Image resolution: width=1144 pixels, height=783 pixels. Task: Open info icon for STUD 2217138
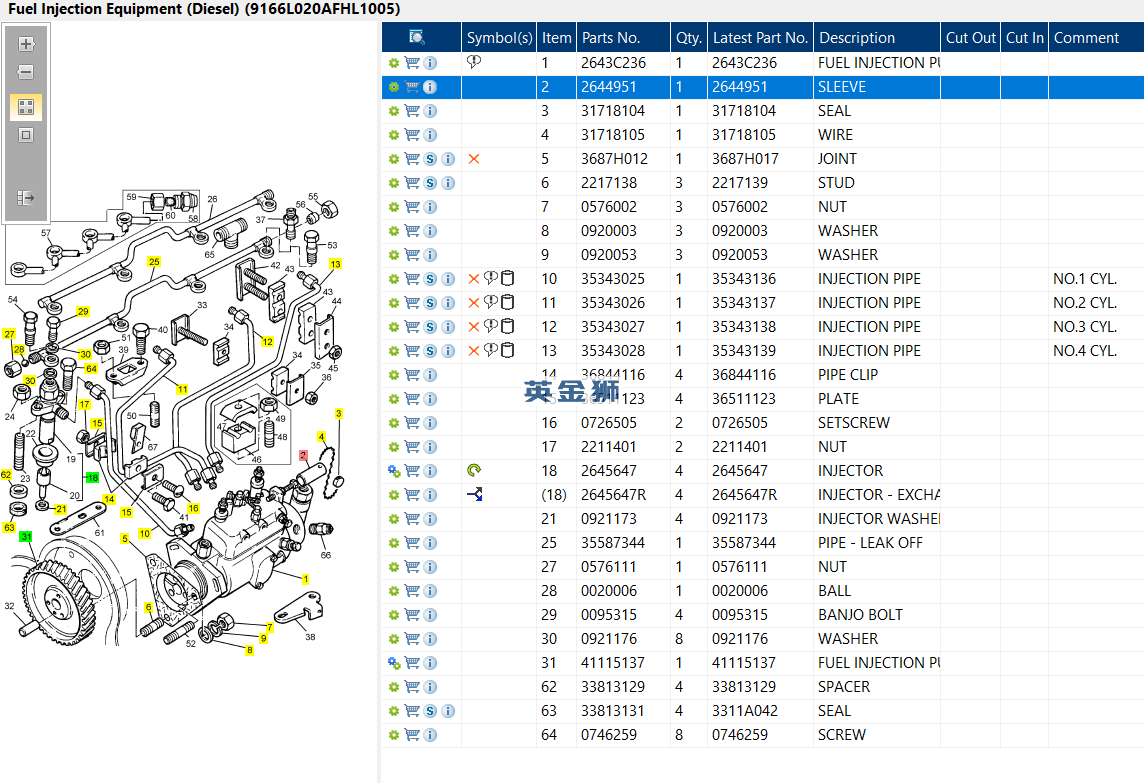tap(449, 183)
